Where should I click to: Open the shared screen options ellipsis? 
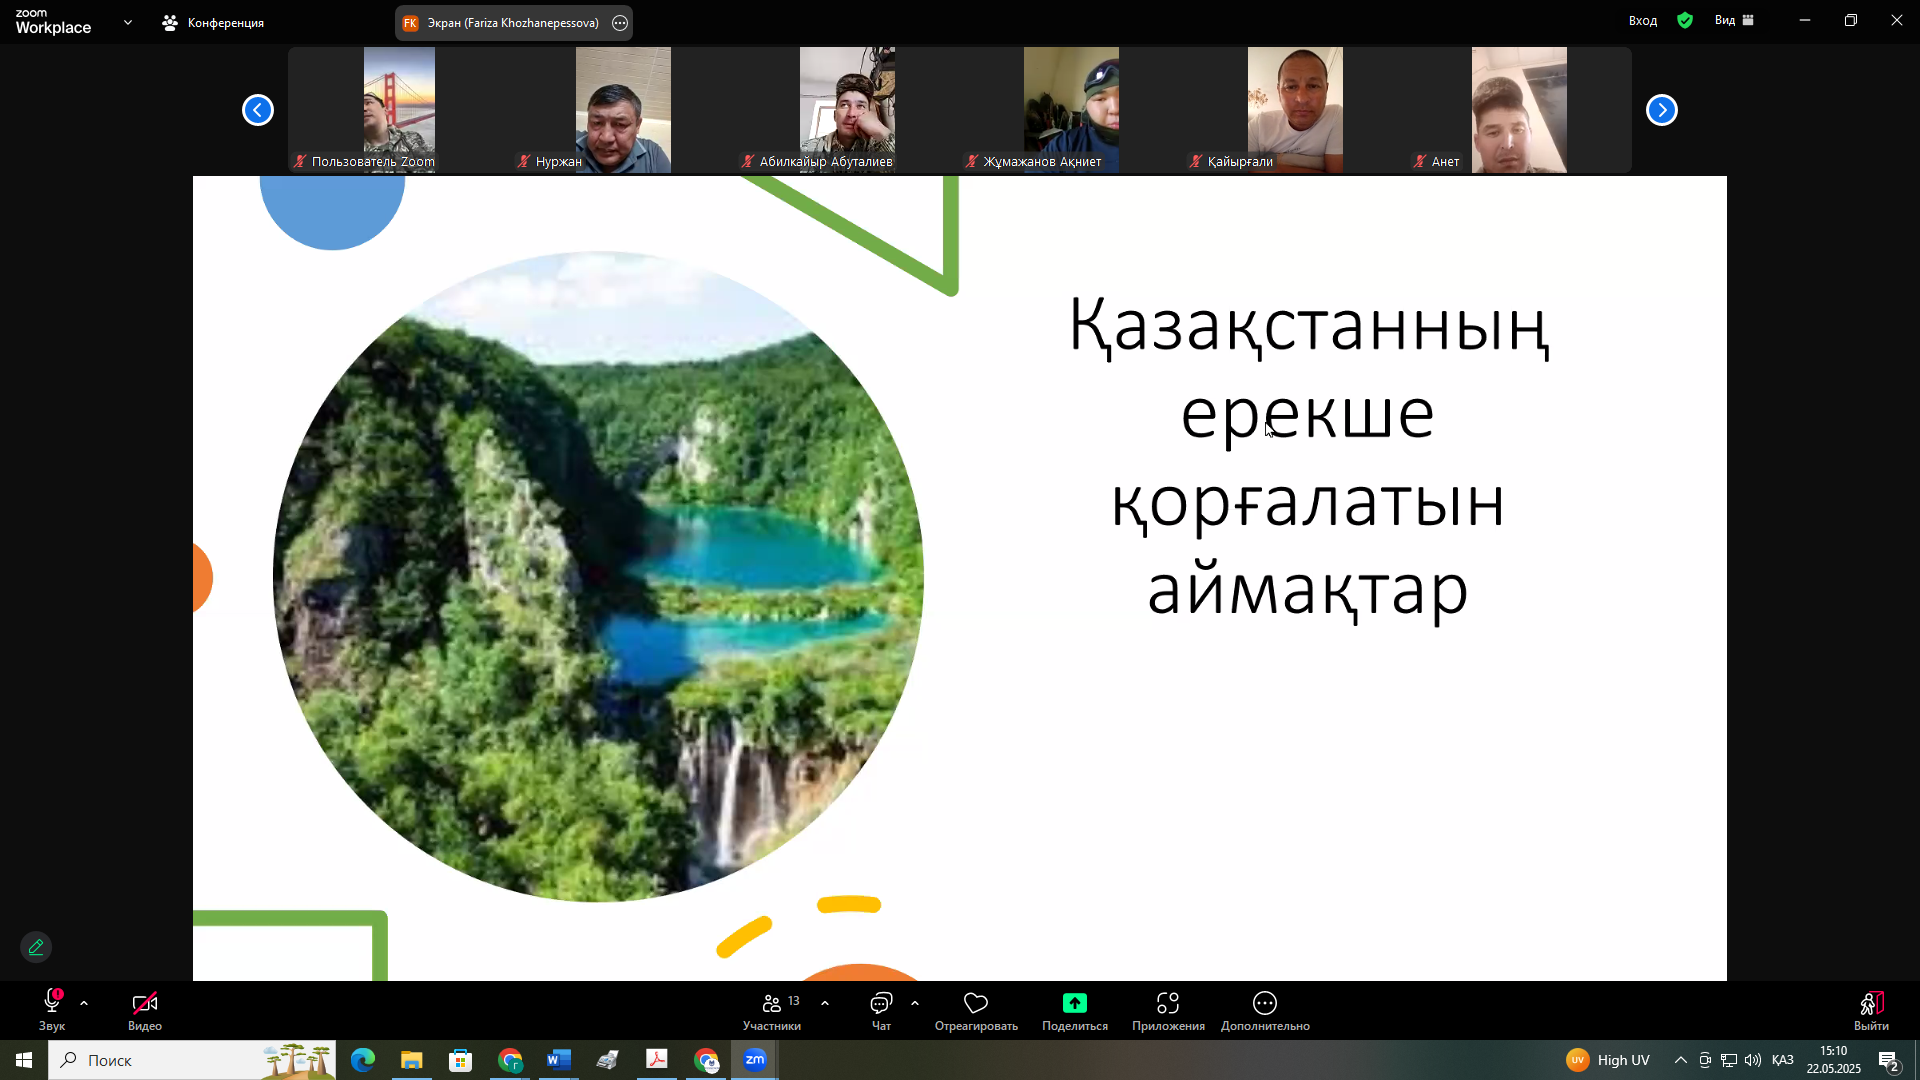pos(620,23)
